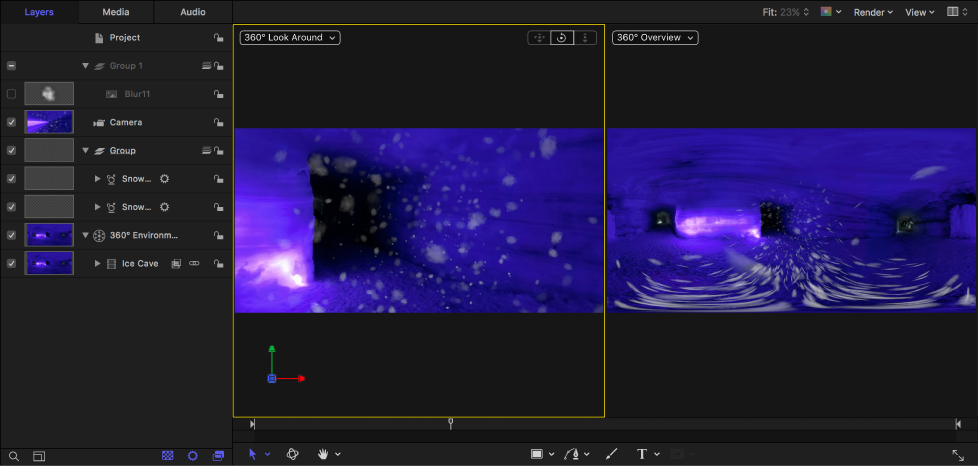Collapse the Group disclosure triangle

[85, 150]
